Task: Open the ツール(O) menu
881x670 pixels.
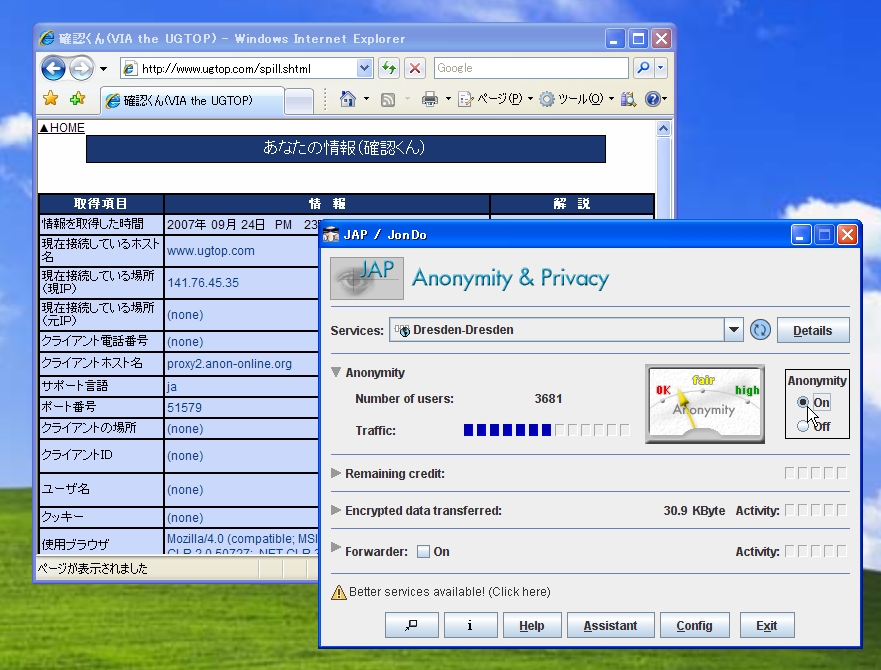Action: pos(576,99)
